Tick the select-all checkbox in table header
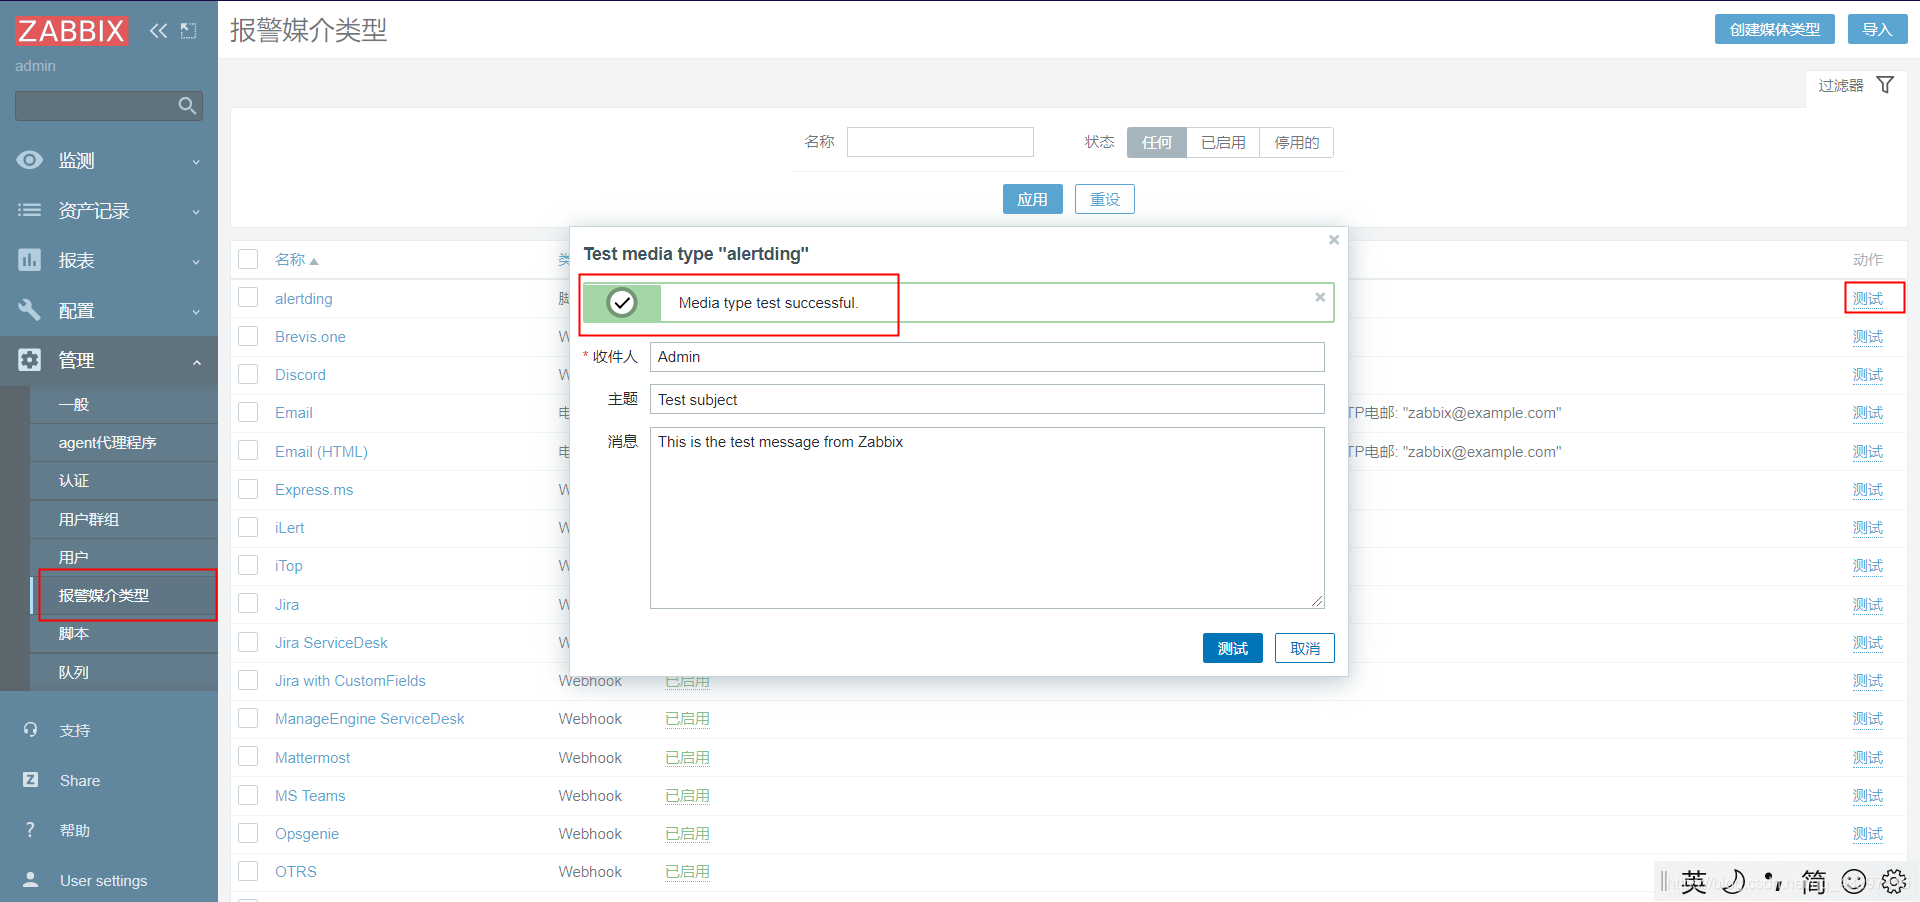1920x902 pixels. click(248, 259)
